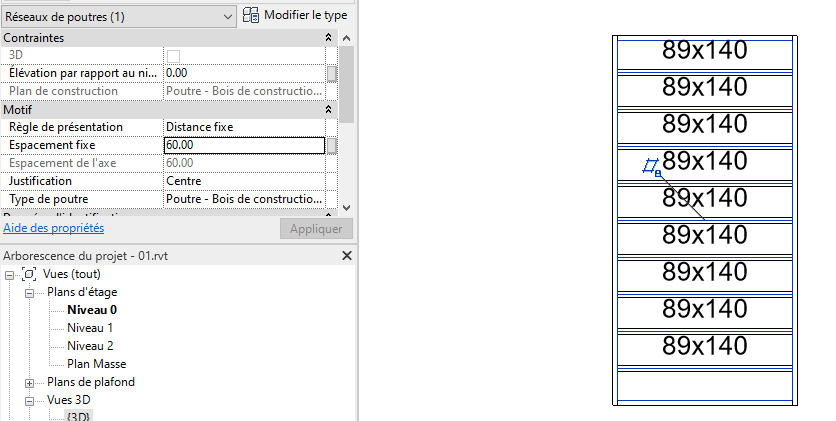
Task: Open the Niveau 1 floor plan
Action: 90,328
